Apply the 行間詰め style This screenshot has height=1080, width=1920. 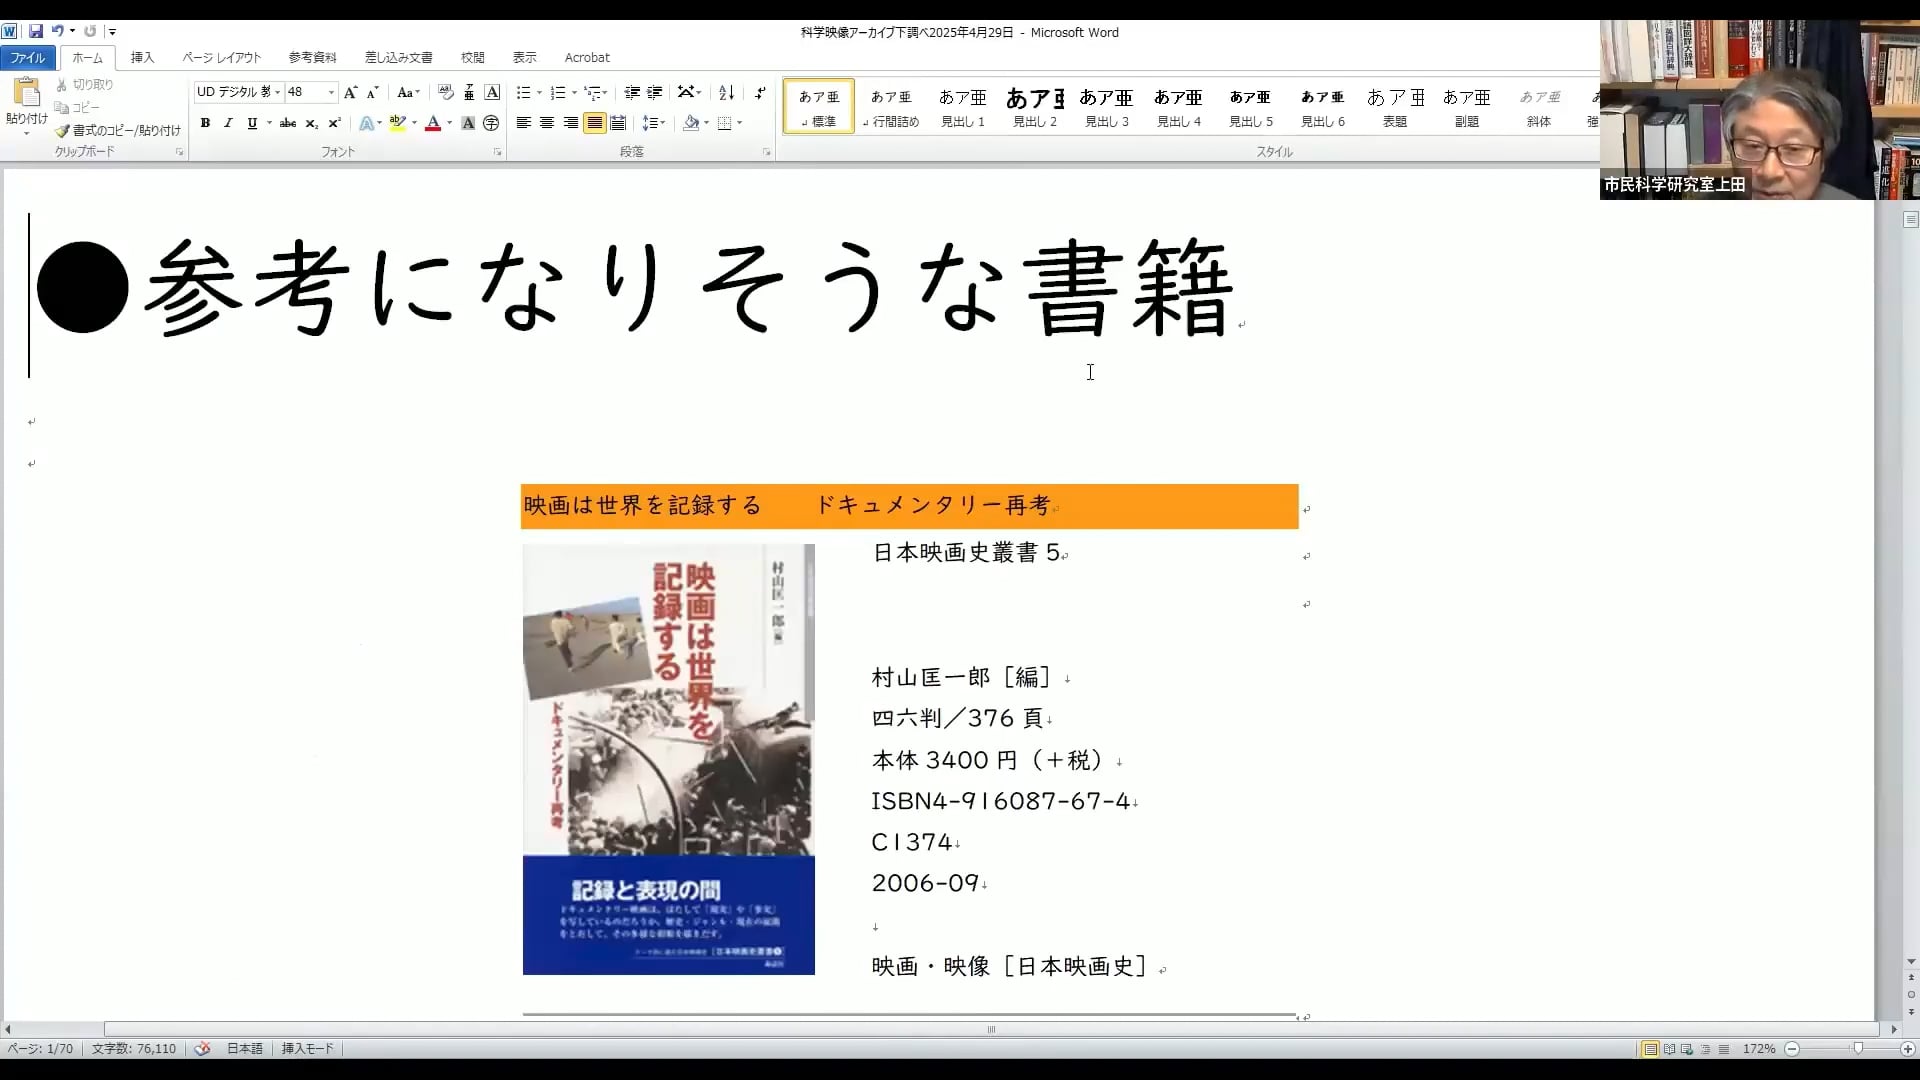[891, 107]
